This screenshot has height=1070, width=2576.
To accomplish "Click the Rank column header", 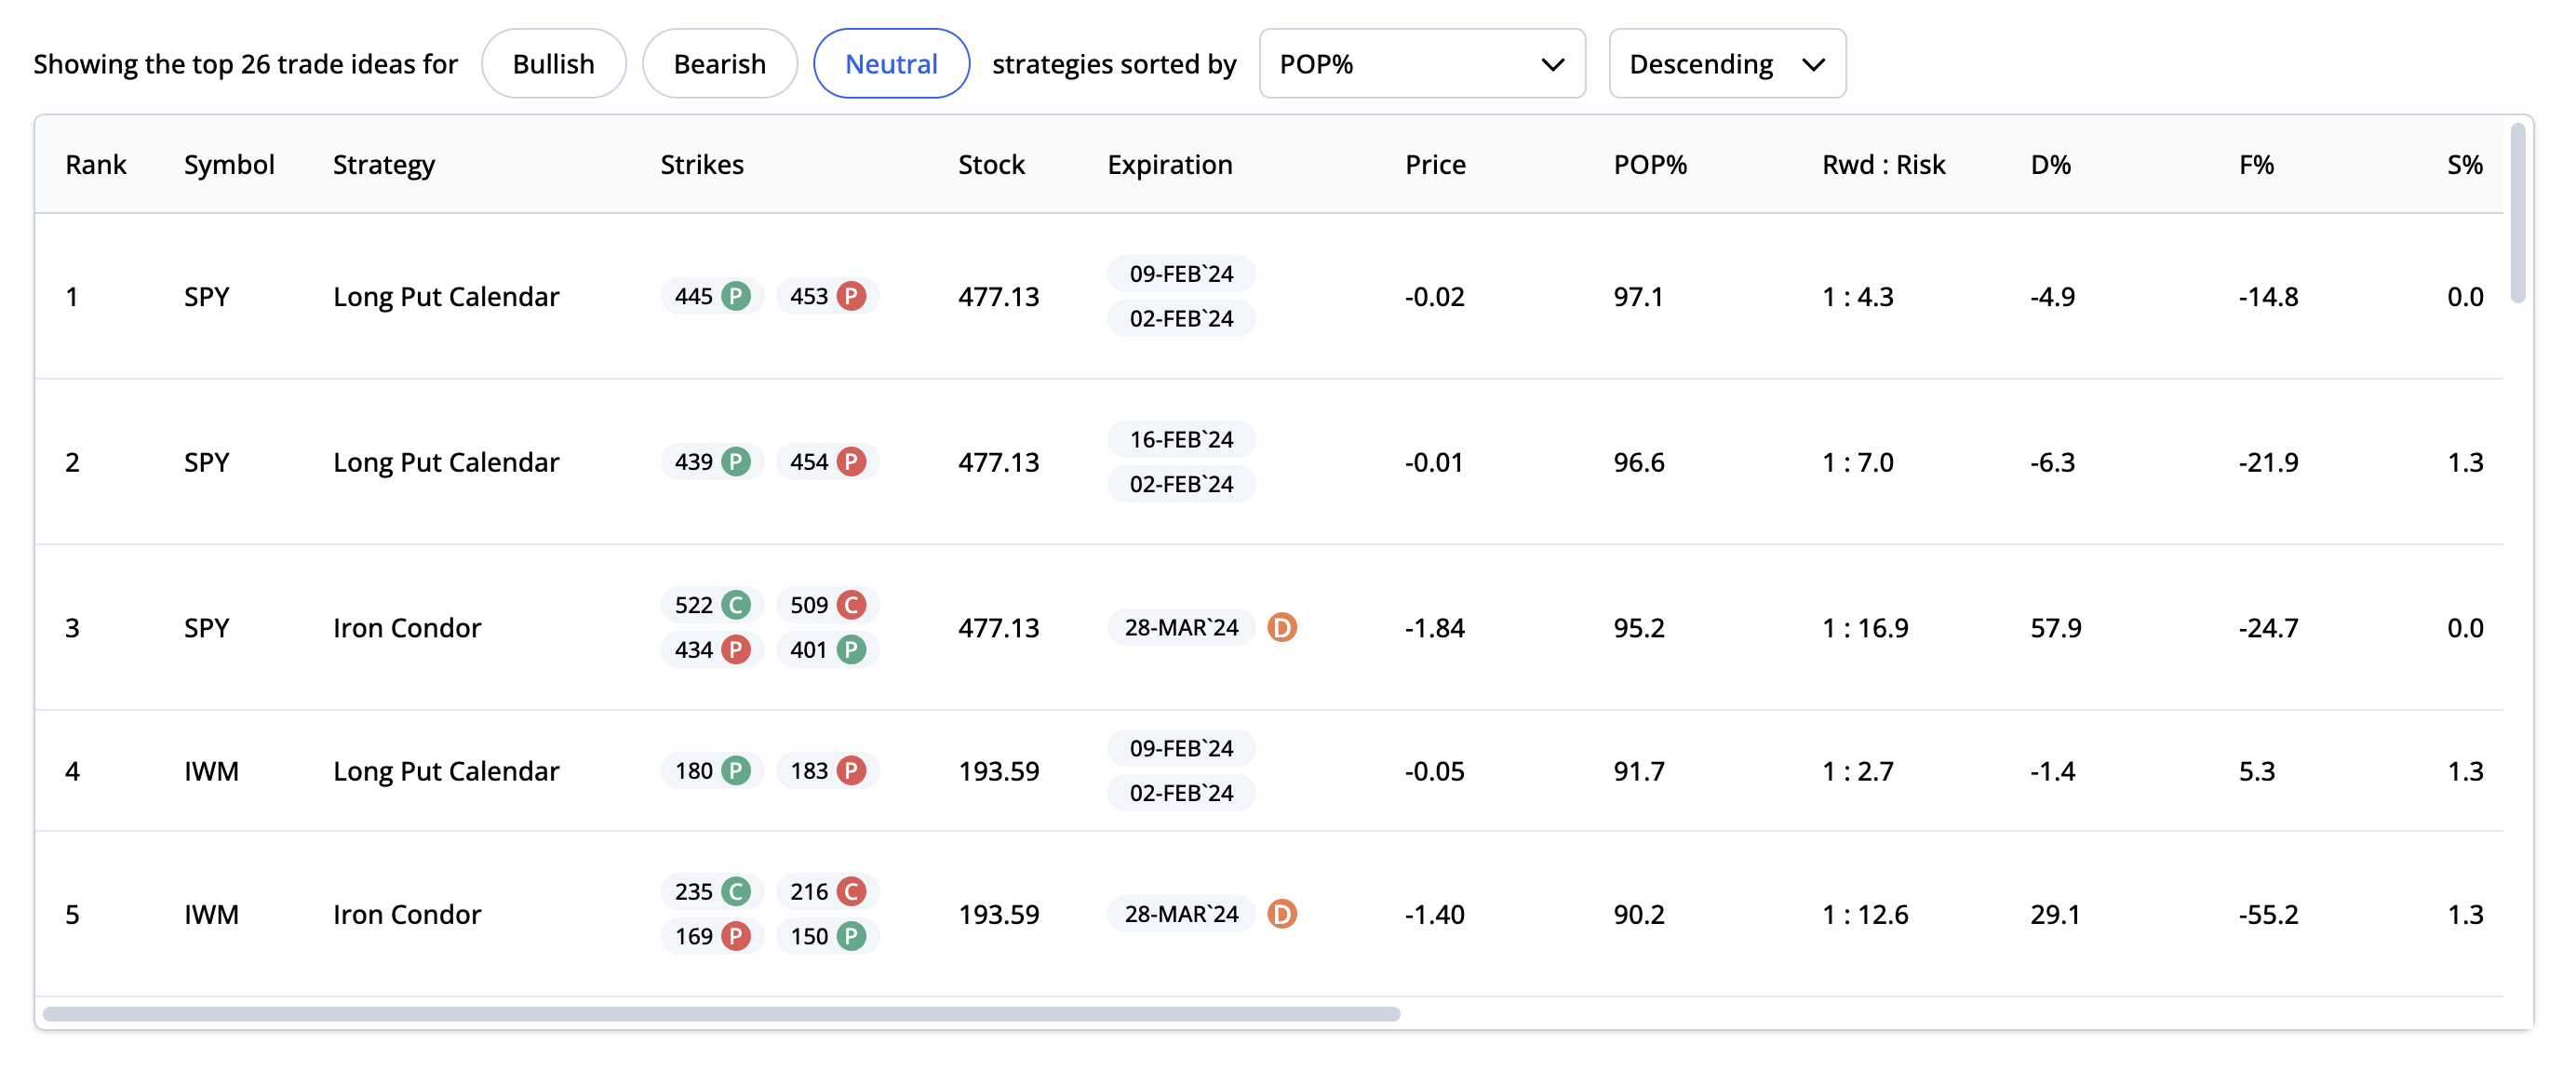I will tap(96, 165).
